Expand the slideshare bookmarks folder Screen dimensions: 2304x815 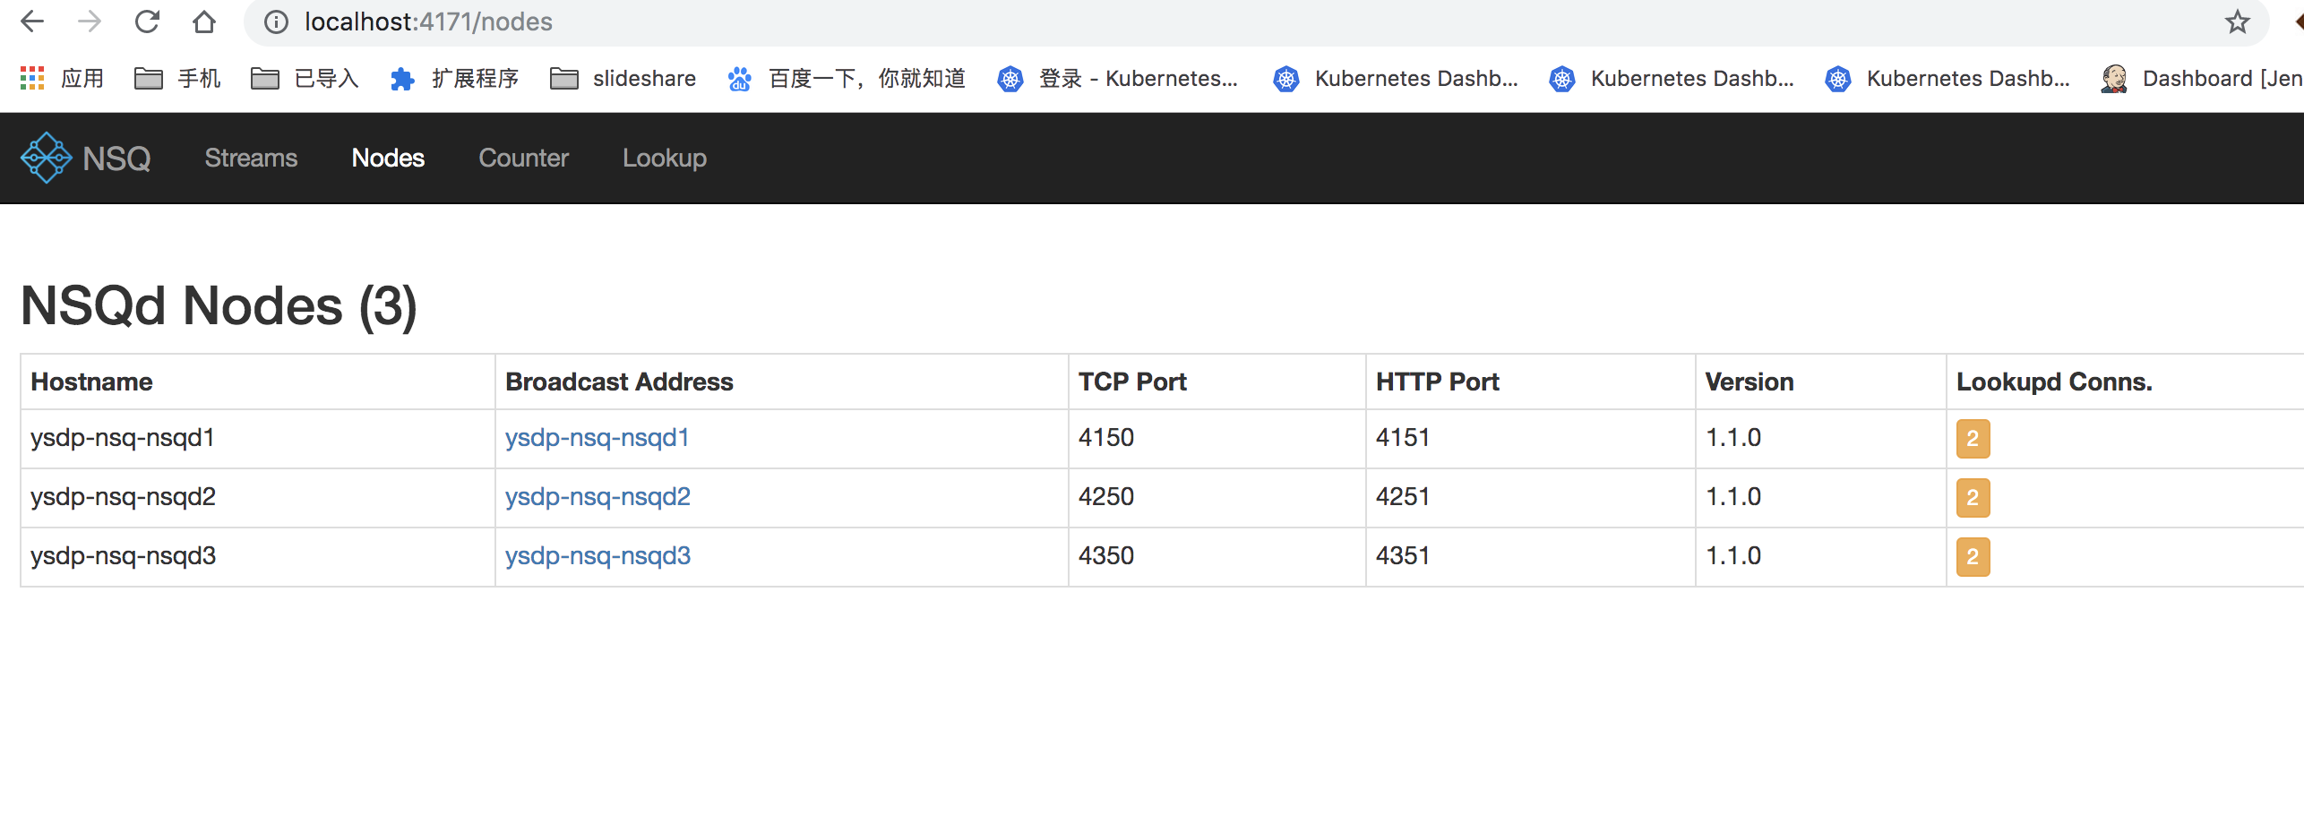coord(622,78)
